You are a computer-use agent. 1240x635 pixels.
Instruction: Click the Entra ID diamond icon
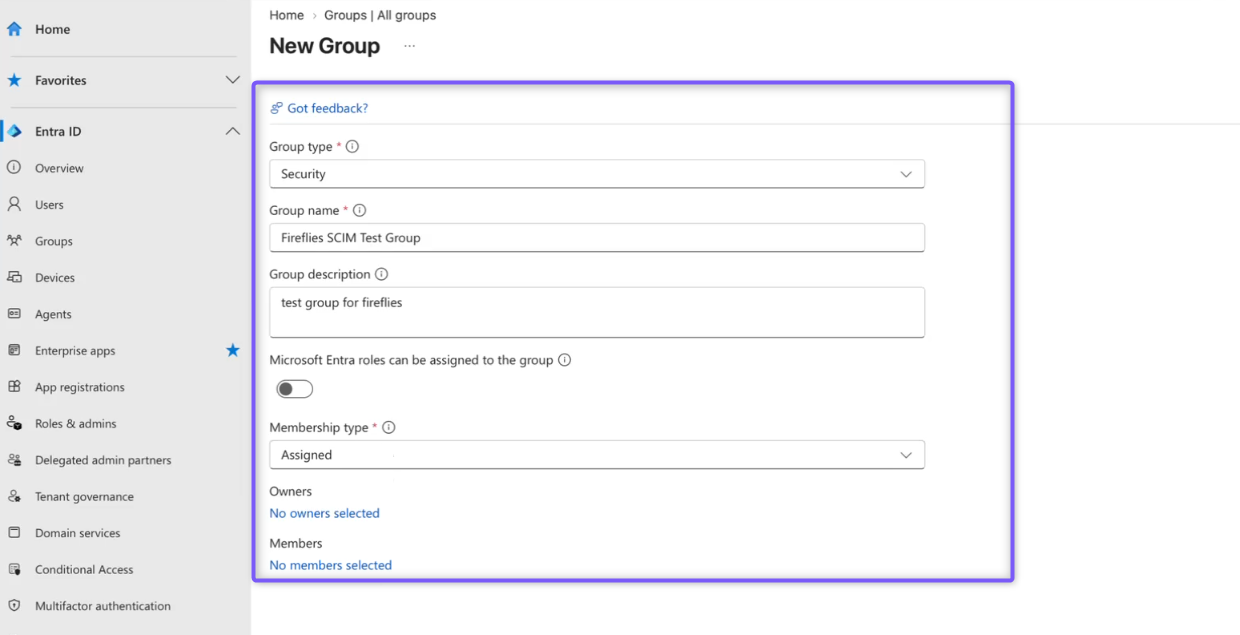coord(14,131)
